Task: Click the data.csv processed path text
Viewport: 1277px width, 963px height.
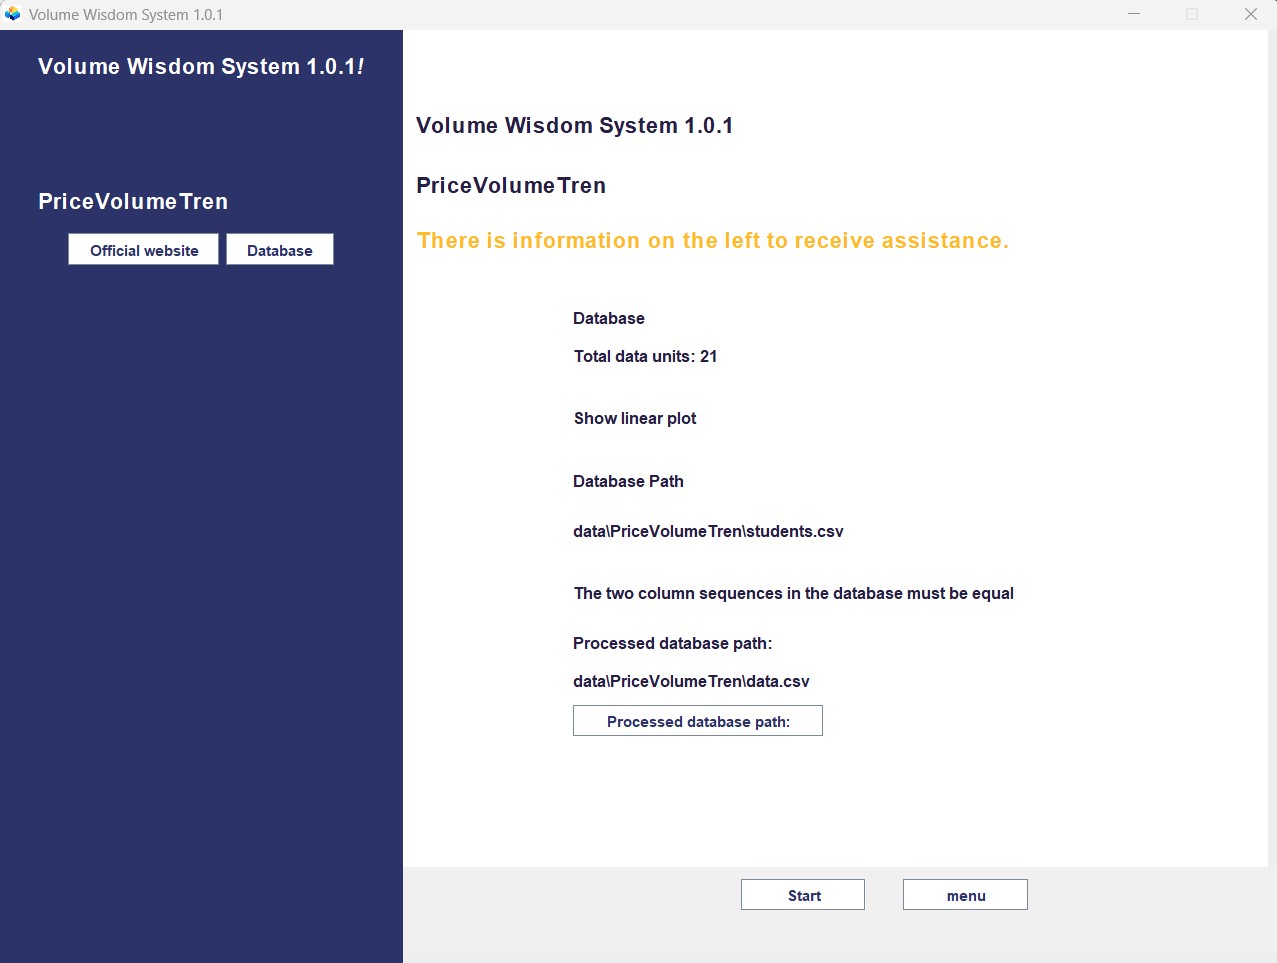Action: 691,681
